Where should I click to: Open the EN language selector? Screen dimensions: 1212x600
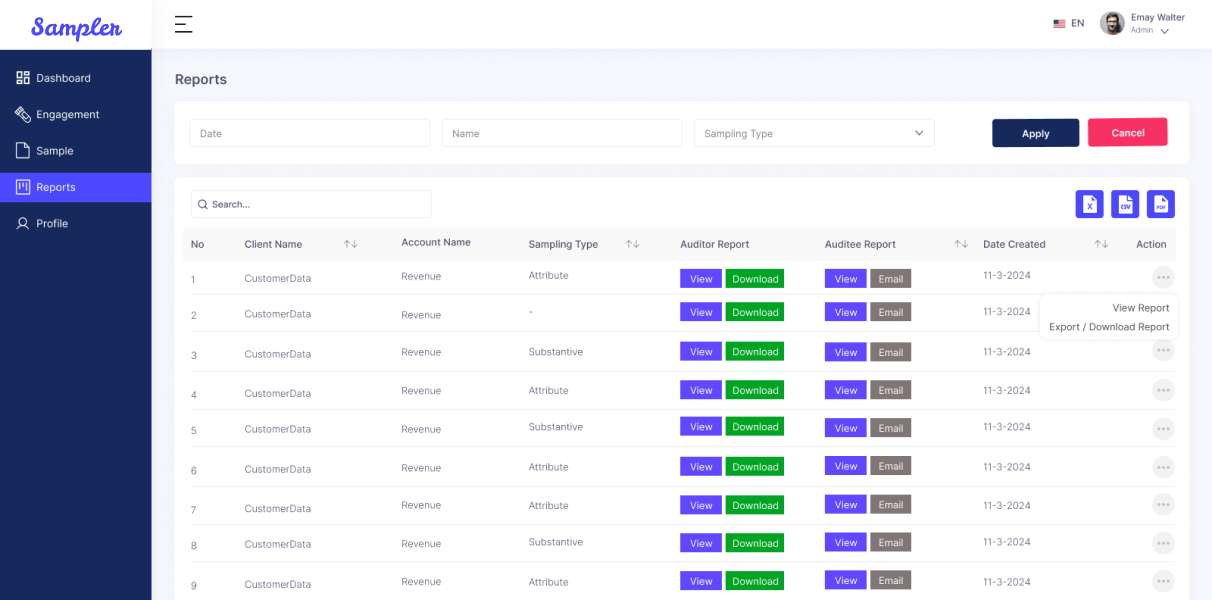tap(1069, 23)
